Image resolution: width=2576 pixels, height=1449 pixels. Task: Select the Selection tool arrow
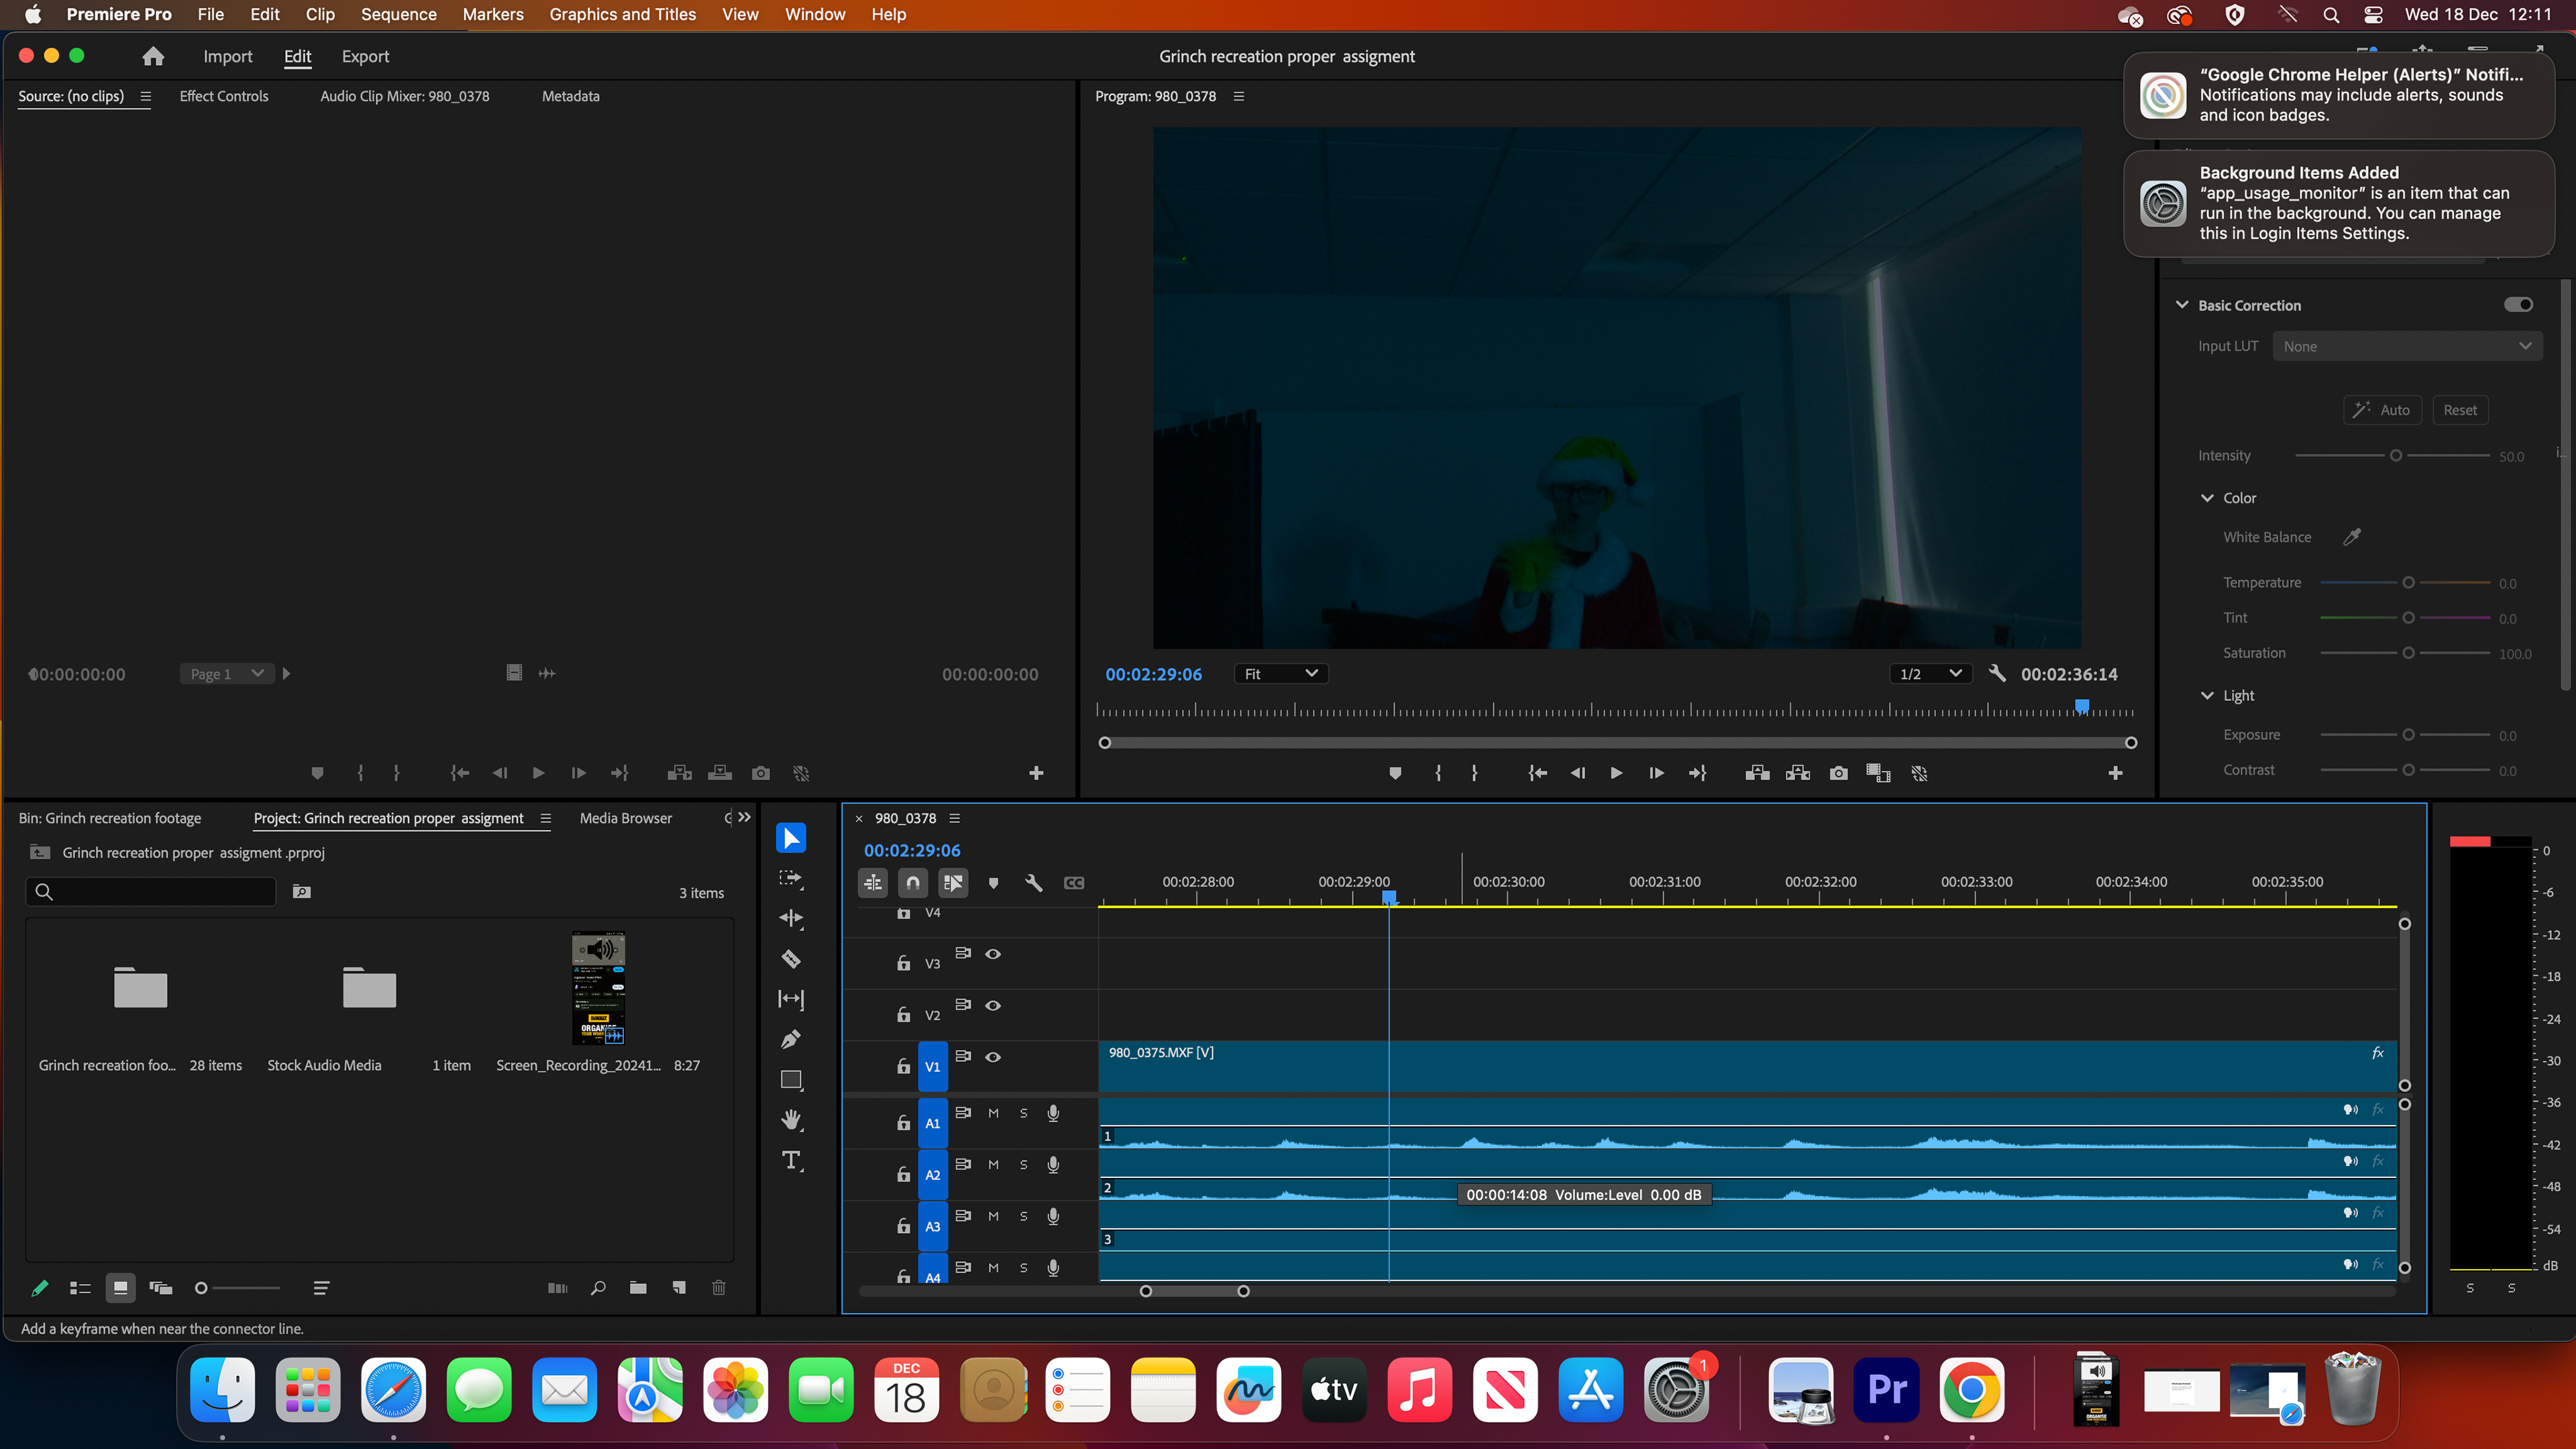tap(790, 838)
